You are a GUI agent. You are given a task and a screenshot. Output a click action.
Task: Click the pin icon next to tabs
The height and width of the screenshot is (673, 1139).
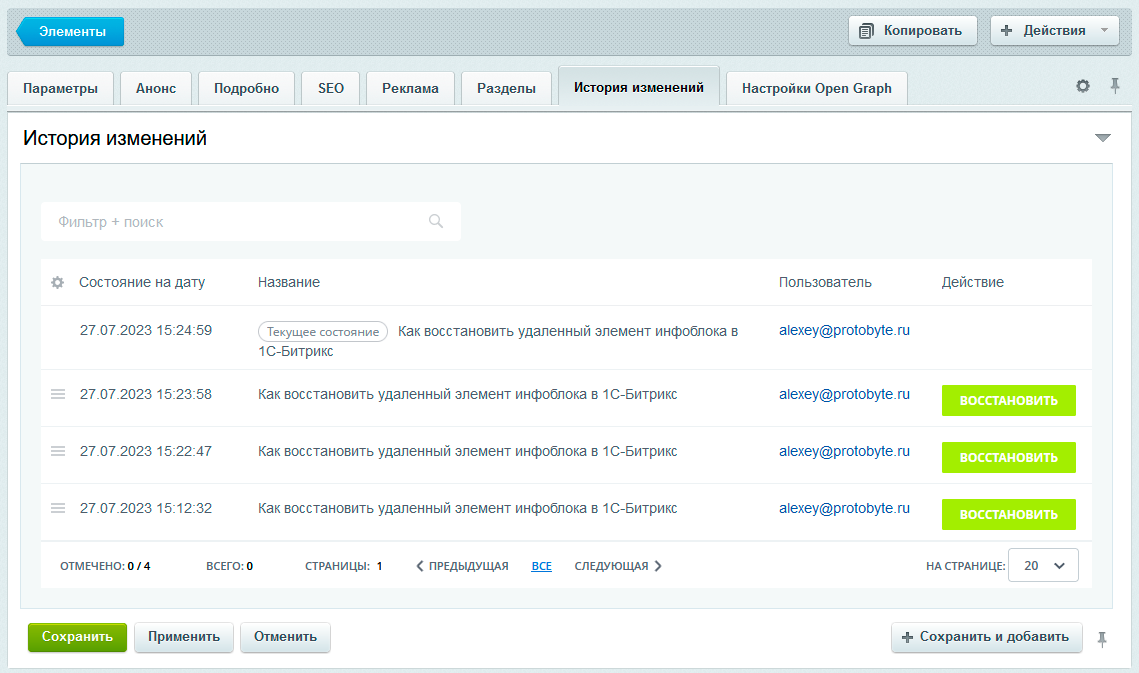click(x=1115, y=87)
